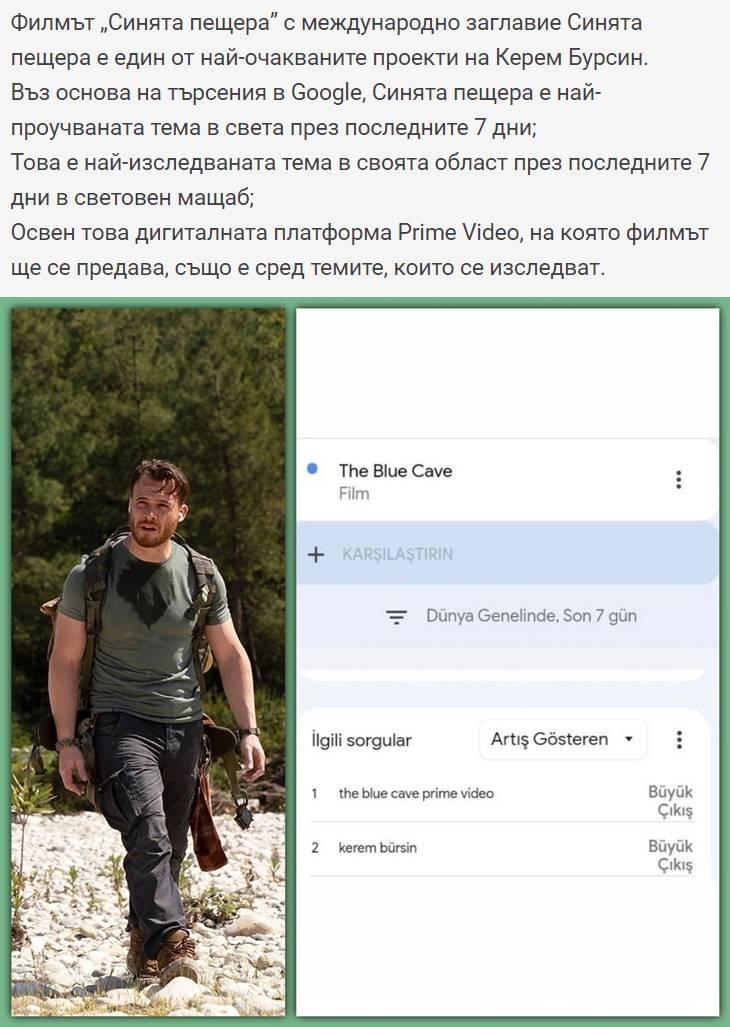Select the İlgili sorgular heading
This screenshot has width=730, height=1027.
(361, 740)
